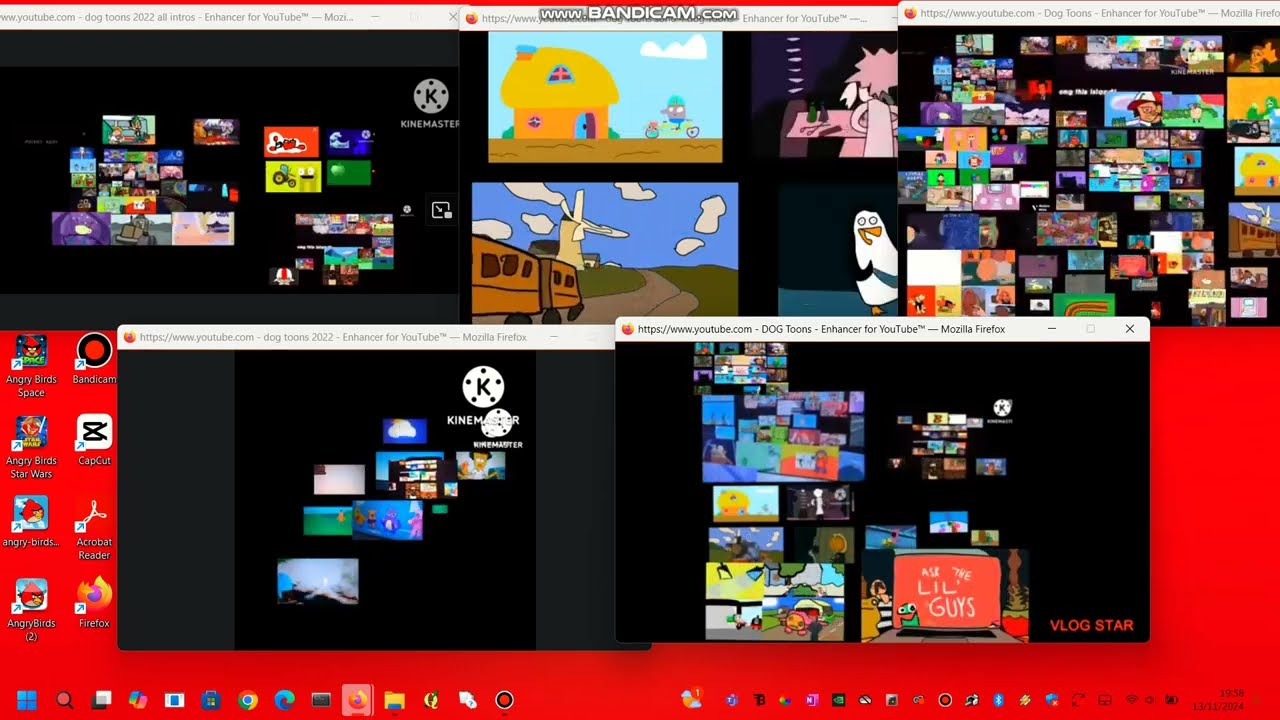The height and width of the screenshot is (720, 1280).
Task: Click the 'Dog Toons' top-right window title bar
Action: tap(1089, 14)
